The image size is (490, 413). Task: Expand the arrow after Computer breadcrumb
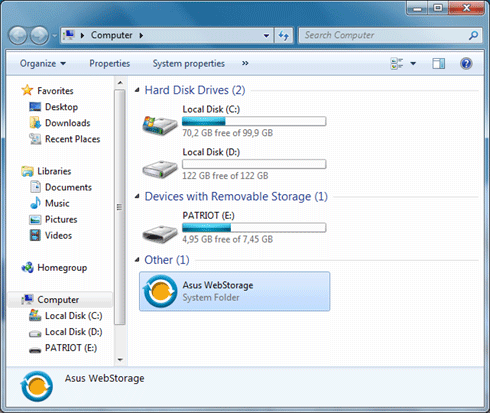tap(141, 35)
